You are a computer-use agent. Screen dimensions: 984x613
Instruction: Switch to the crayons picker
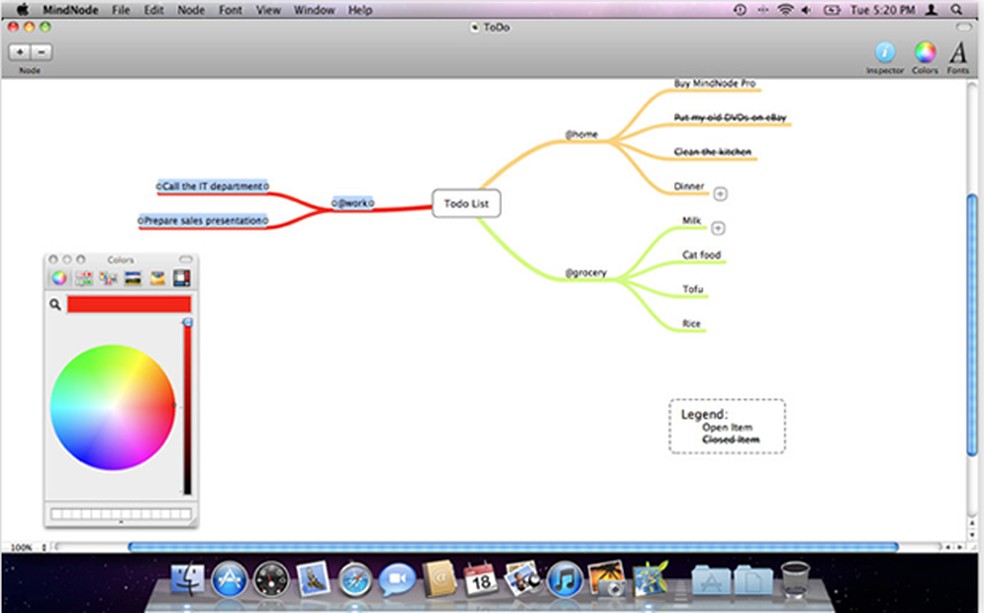coord(157,278)
